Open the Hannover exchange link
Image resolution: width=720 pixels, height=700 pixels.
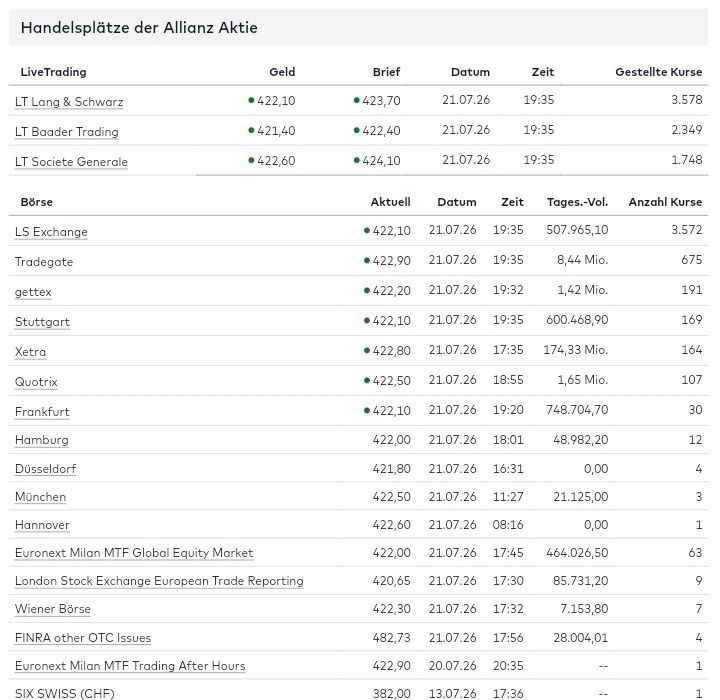tap(42, 525)
